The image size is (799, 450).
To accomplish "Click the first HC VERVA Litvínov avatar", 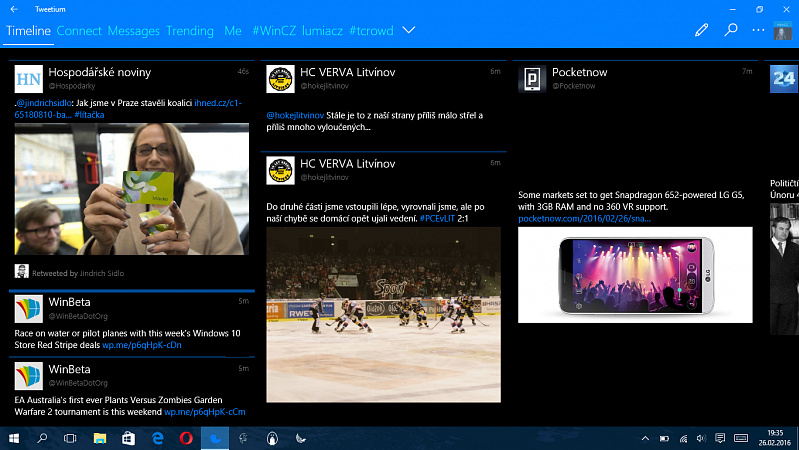I will coord(280,79).
